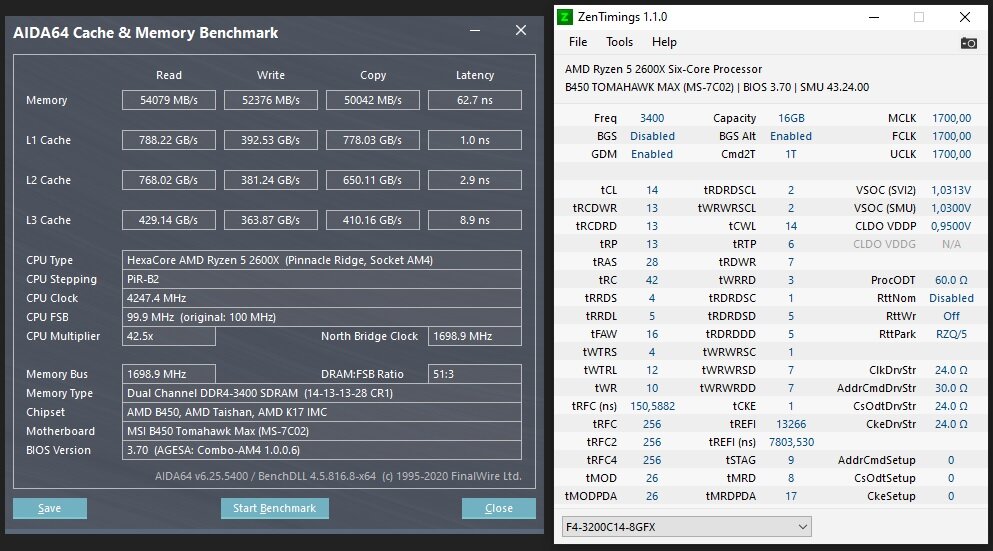Select Memory Copy value 50042 MB/s
993x551 pixels.
click(372, 100)
